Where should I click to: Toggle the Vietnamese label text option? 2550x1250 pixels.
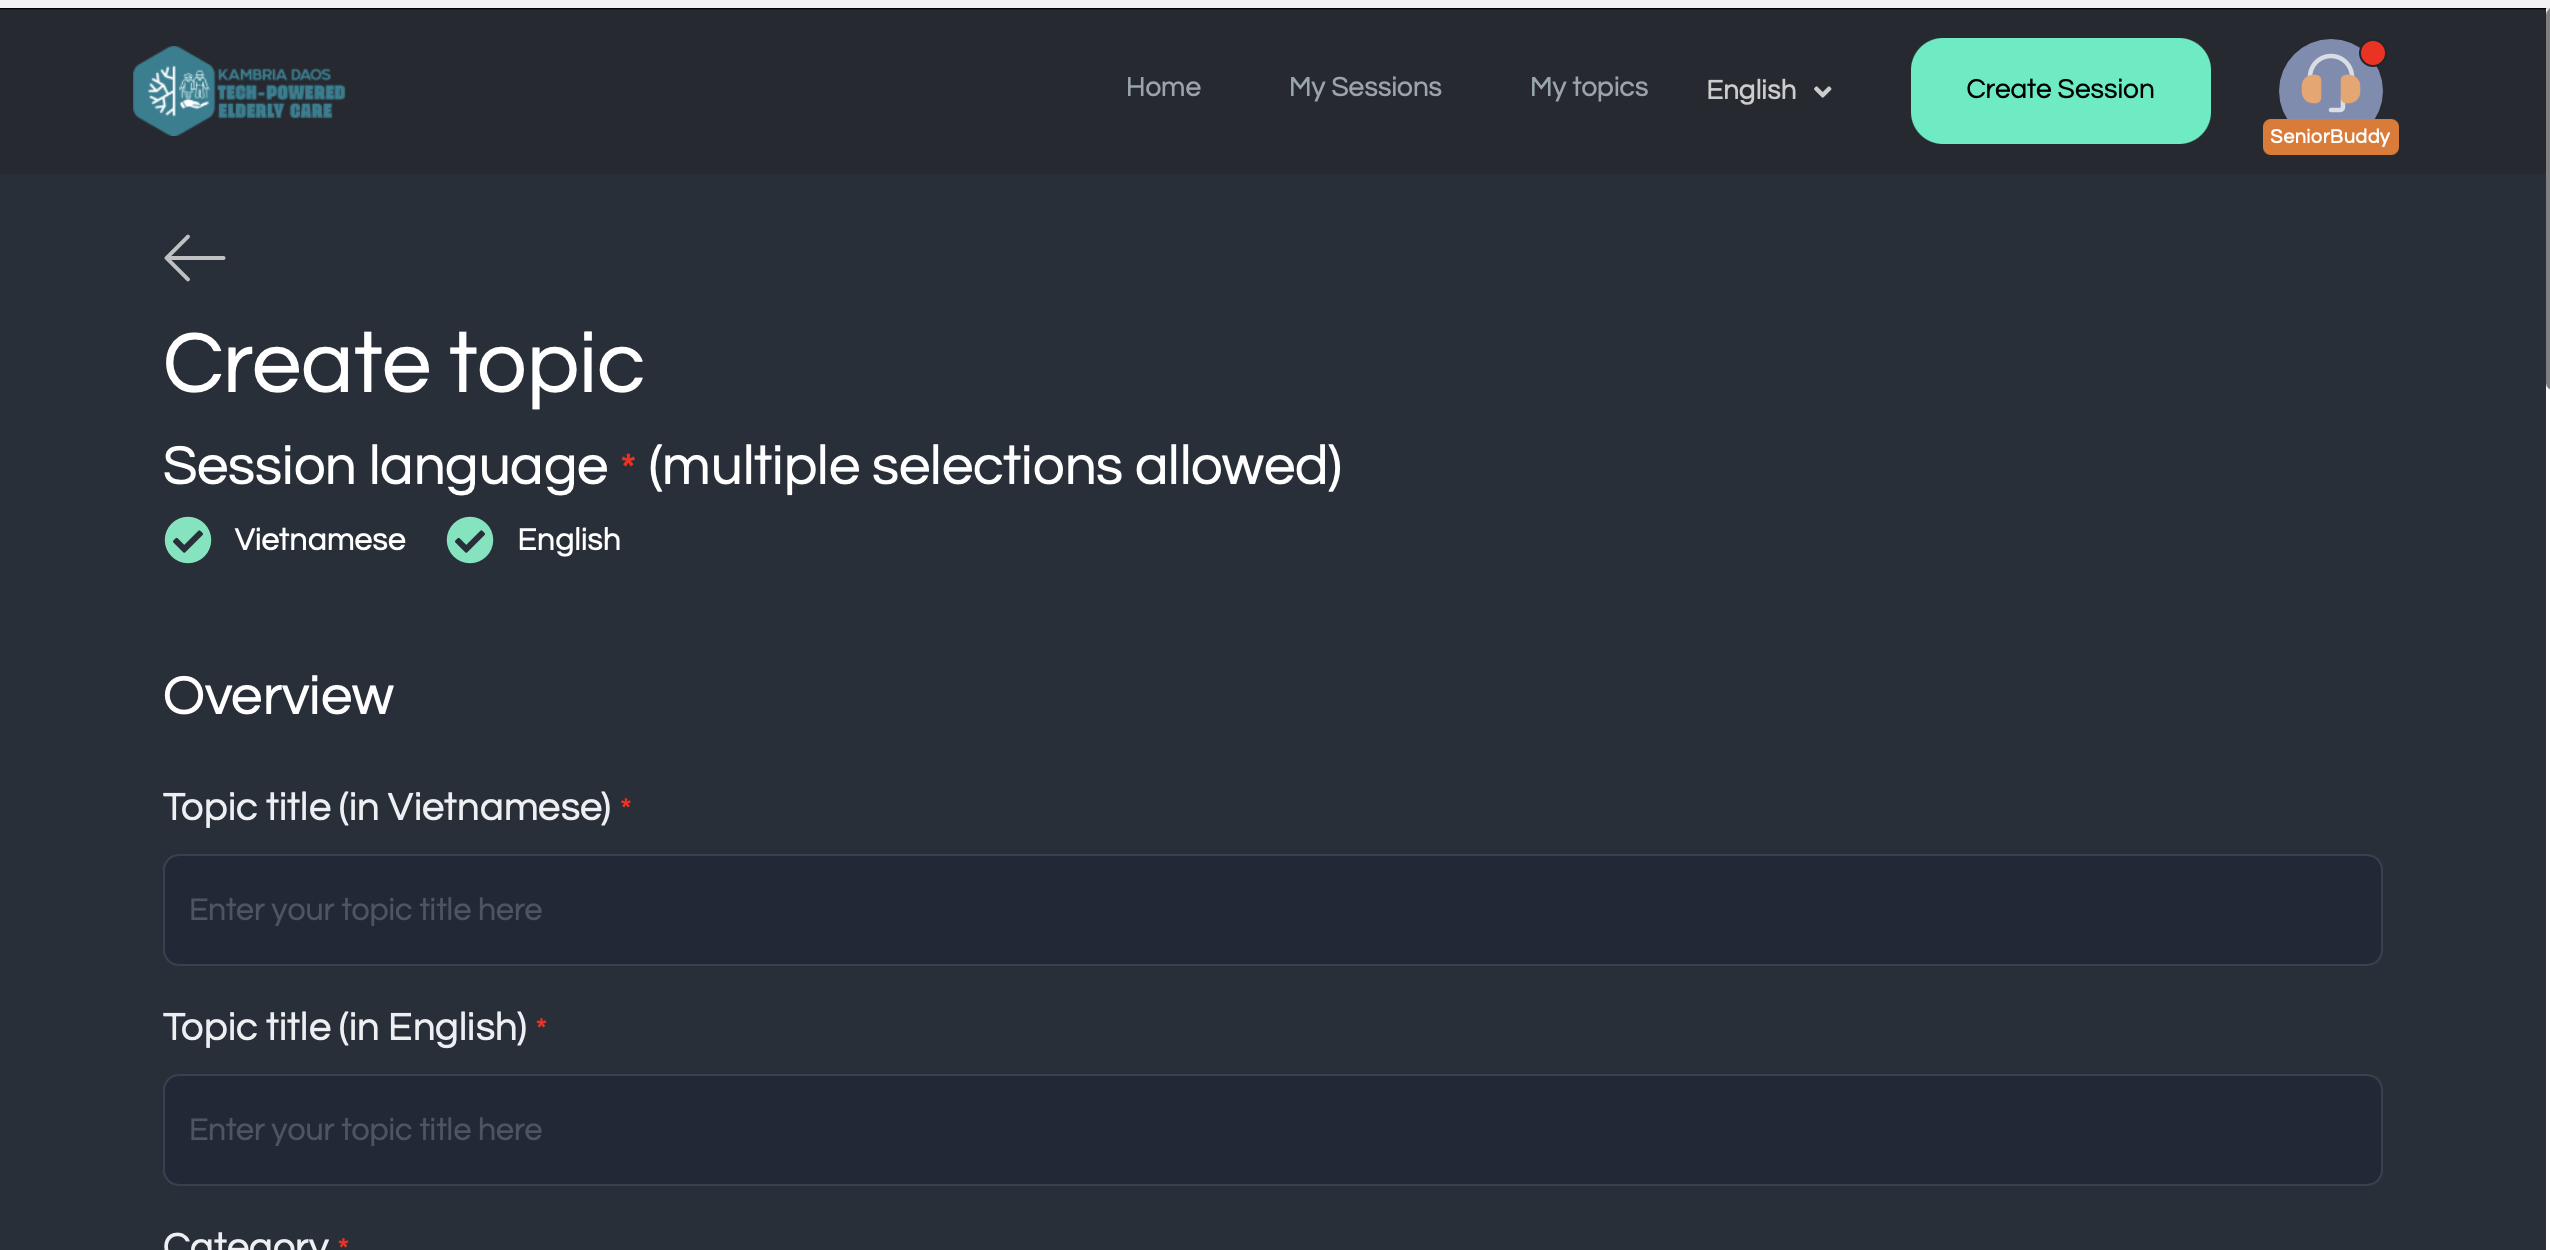(320, 540)
